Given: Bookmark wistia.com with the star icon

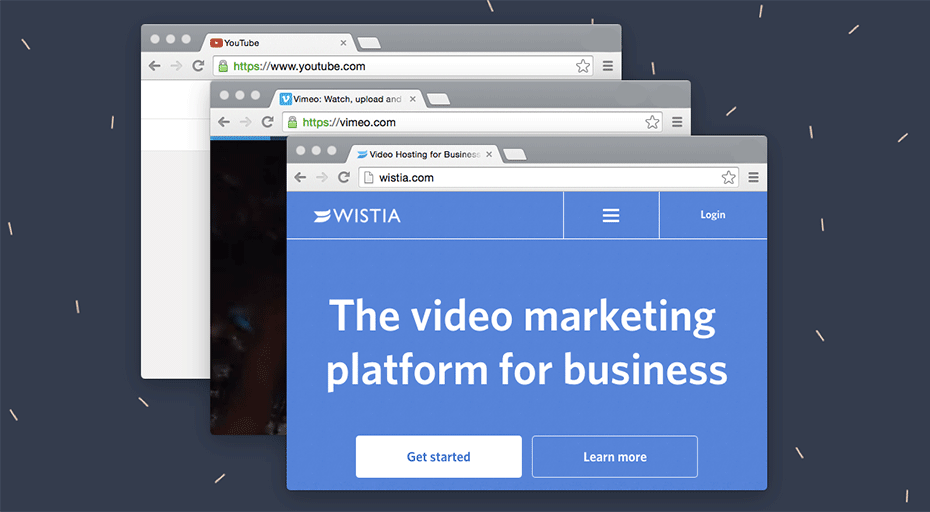Looking at the screenshot, I should point(728,177).
